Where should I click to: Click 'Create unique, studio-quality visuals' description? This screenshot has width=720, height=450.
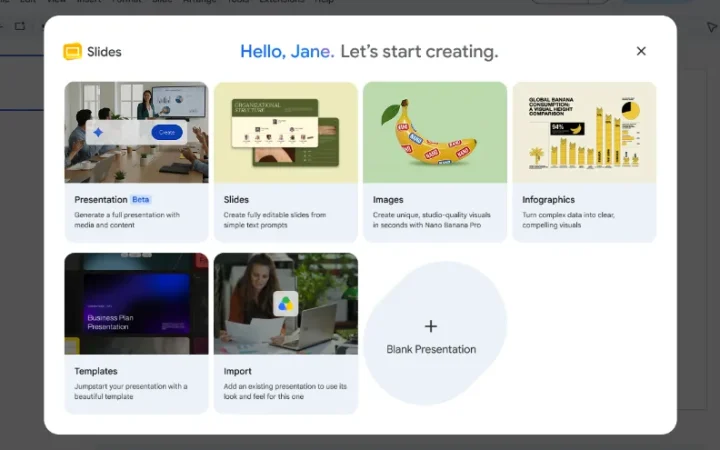(x=432, y=220)
